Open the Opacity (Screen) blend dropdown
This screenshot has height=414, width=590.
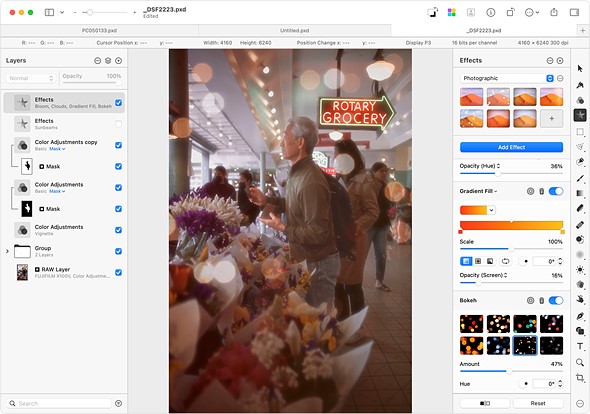[484, 275]
